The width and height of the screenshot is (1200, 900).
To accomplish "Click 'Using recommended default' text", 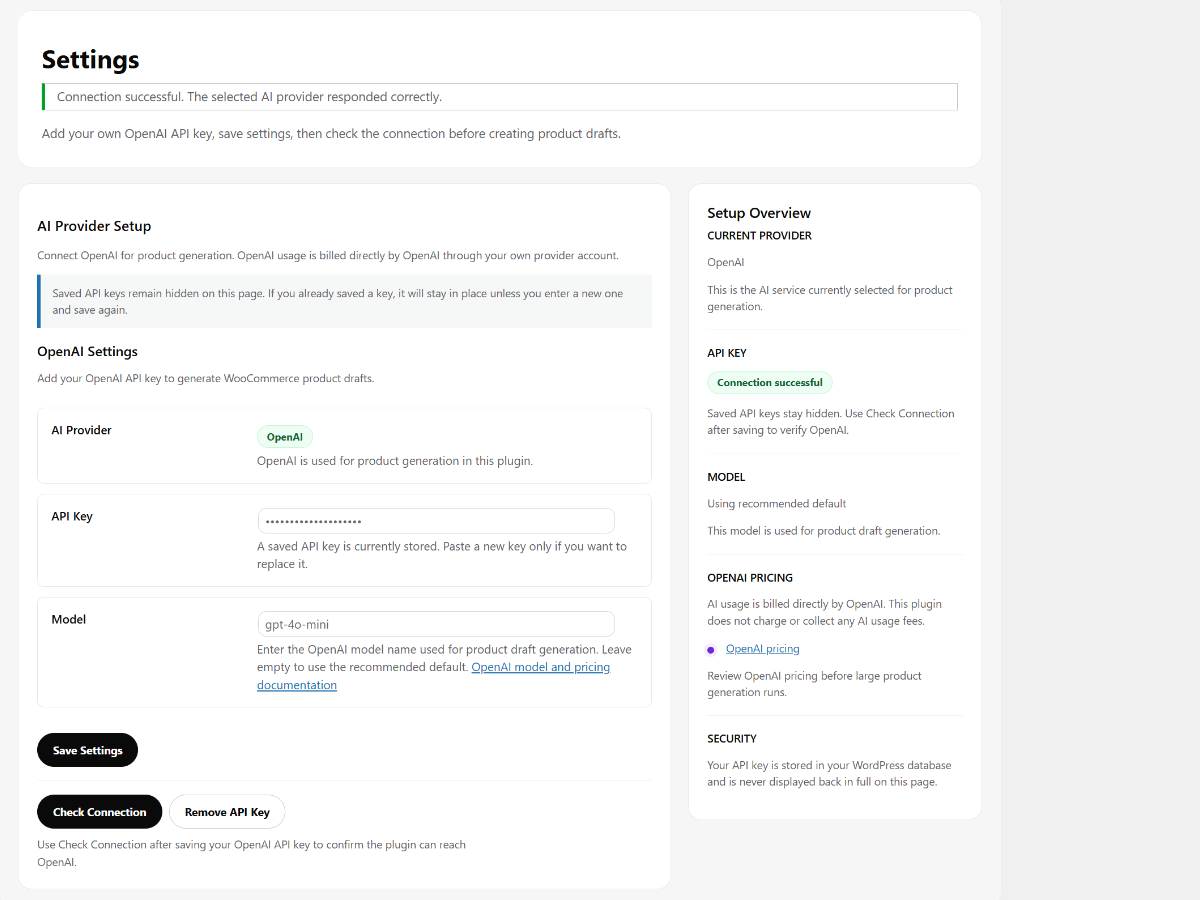I will (777, 504).
